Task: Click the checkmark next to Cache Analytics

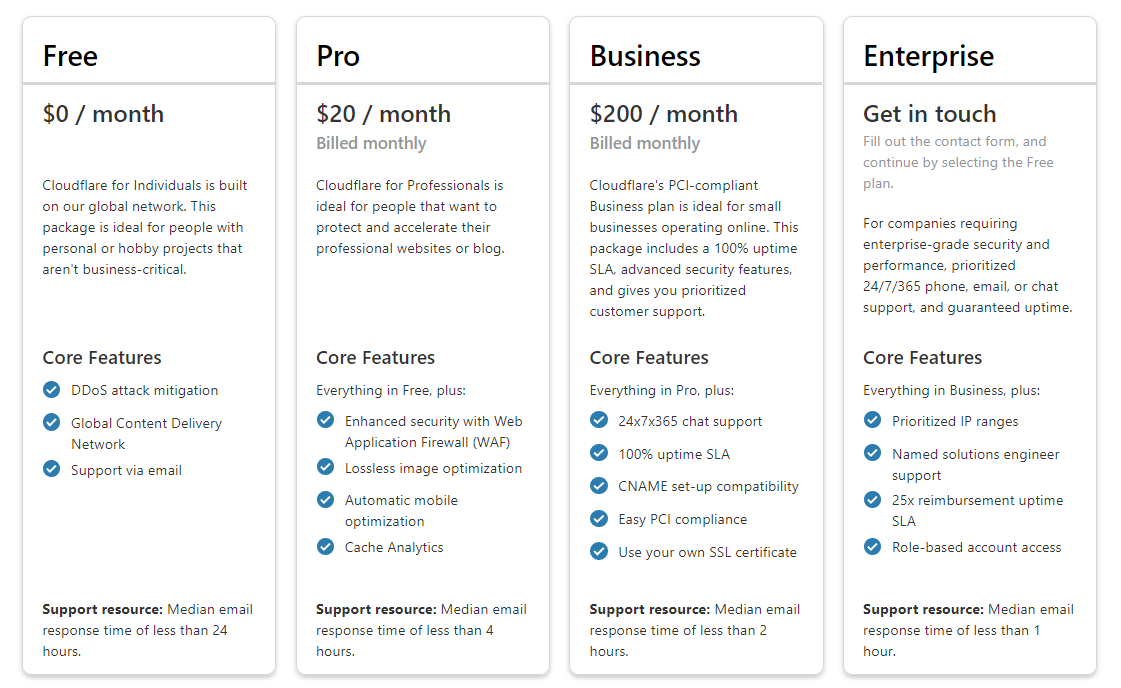Action: coord(325,546)
